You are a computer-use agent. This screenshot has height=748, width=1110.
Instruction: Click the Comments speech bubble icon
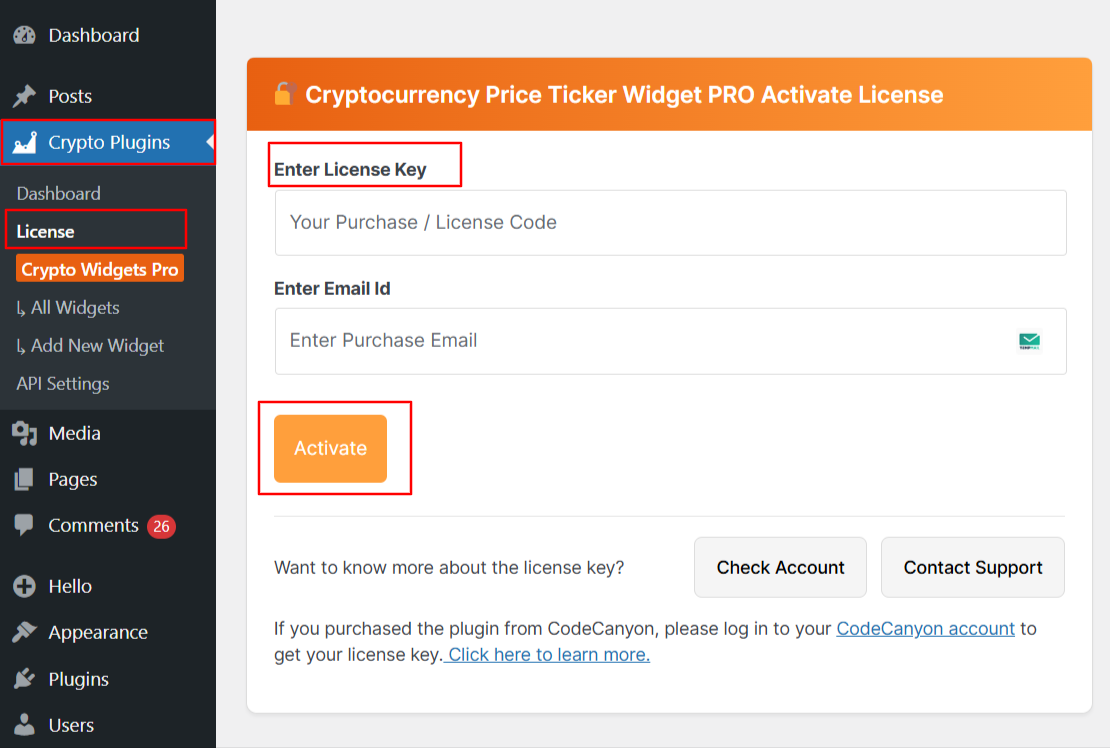click(x=24, y=526)
